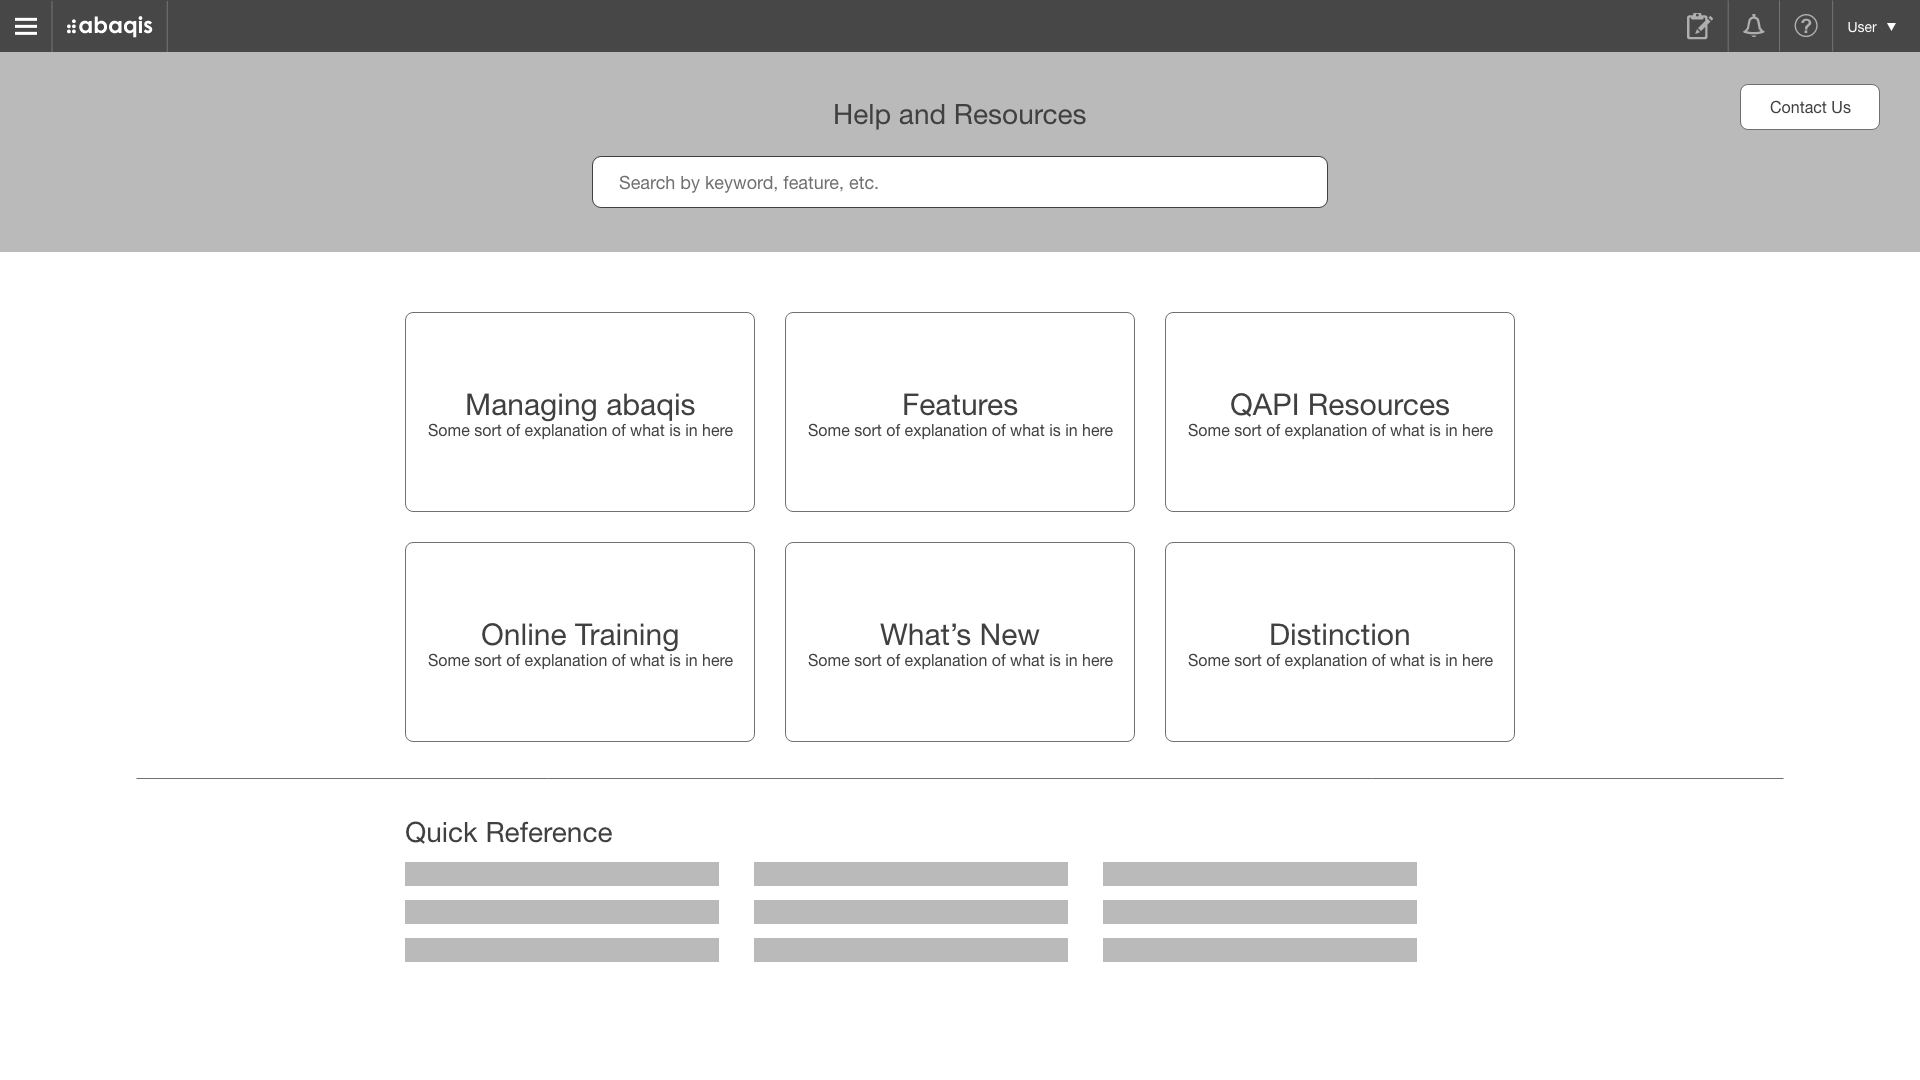This screenshot has height=1080, width=1920.
Task: Open the Online Training card
Action: [580, 642]
